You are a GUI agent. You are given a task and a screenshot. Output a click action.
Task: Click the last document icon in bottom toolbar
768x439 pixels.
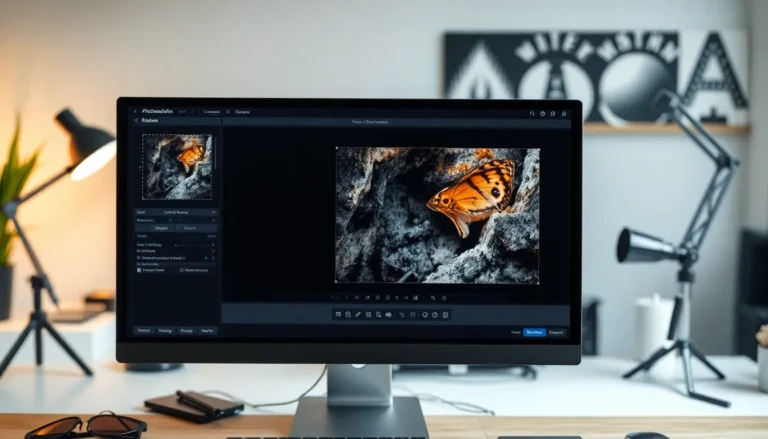point(445,314)
